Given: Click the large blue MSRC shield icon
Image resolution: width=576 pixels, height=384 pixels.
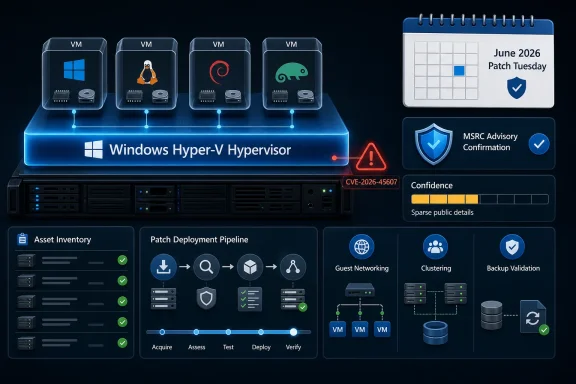Looking at the screenshot, I should click(x=434, y=144).
